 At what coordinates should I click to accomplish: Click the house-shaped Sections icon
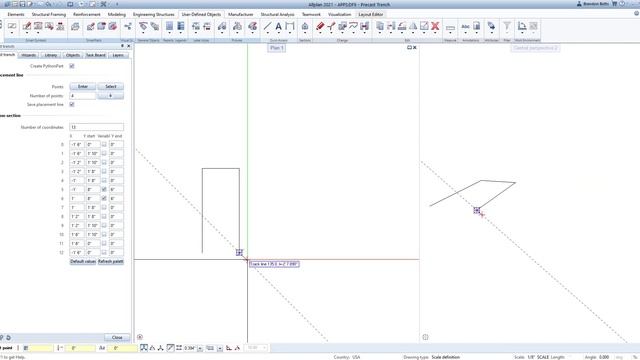305,26
